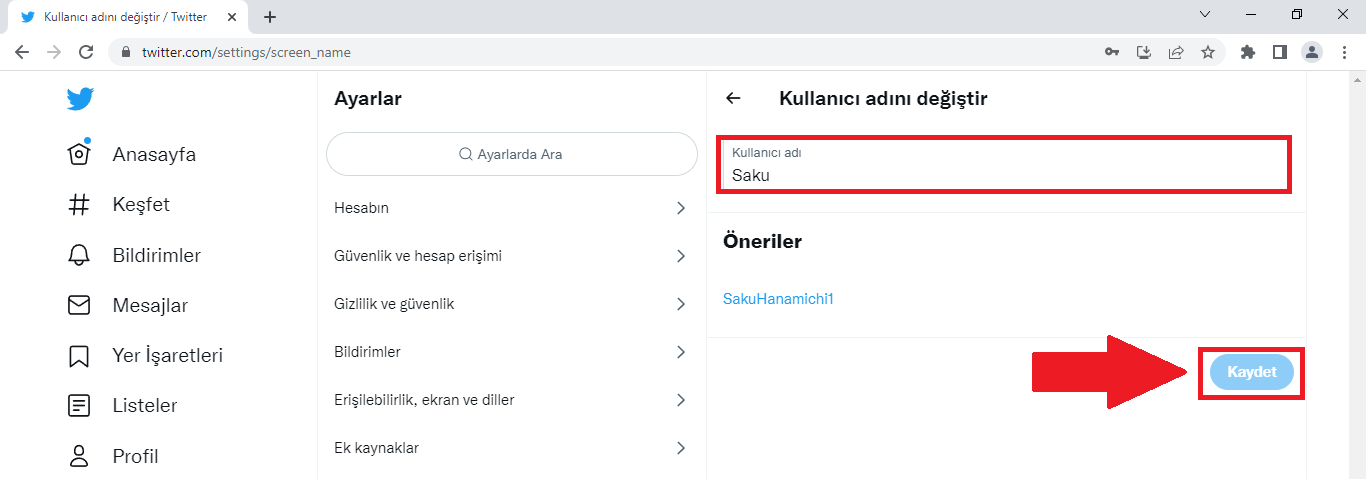Open Yer İşaretleri in the sidebar
The image size is (1366, 479).
(x=168, y=356)
